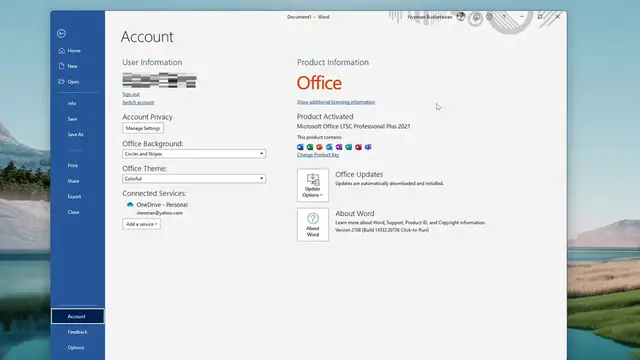Open the Info tab in sidebar
The image size is (640, 360).
click(72, 104)
